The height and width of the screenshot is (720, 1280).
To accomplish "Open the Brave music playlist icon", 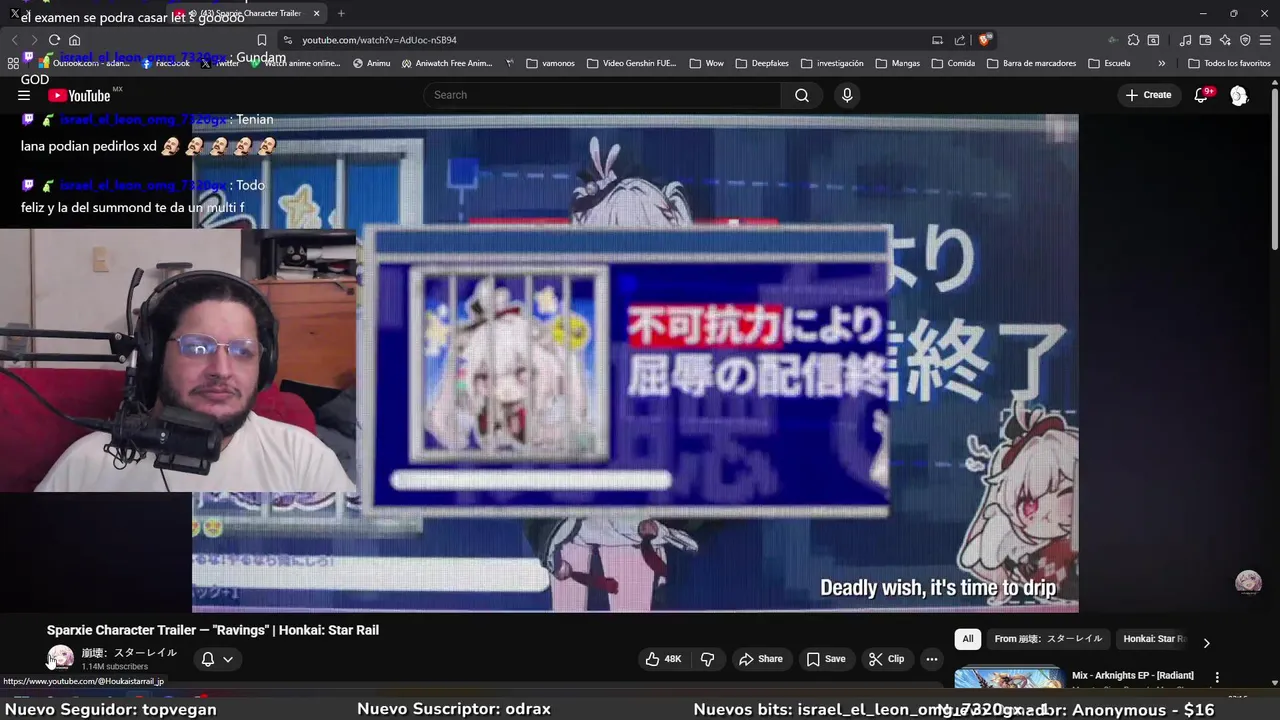I will click(1186, 40).
